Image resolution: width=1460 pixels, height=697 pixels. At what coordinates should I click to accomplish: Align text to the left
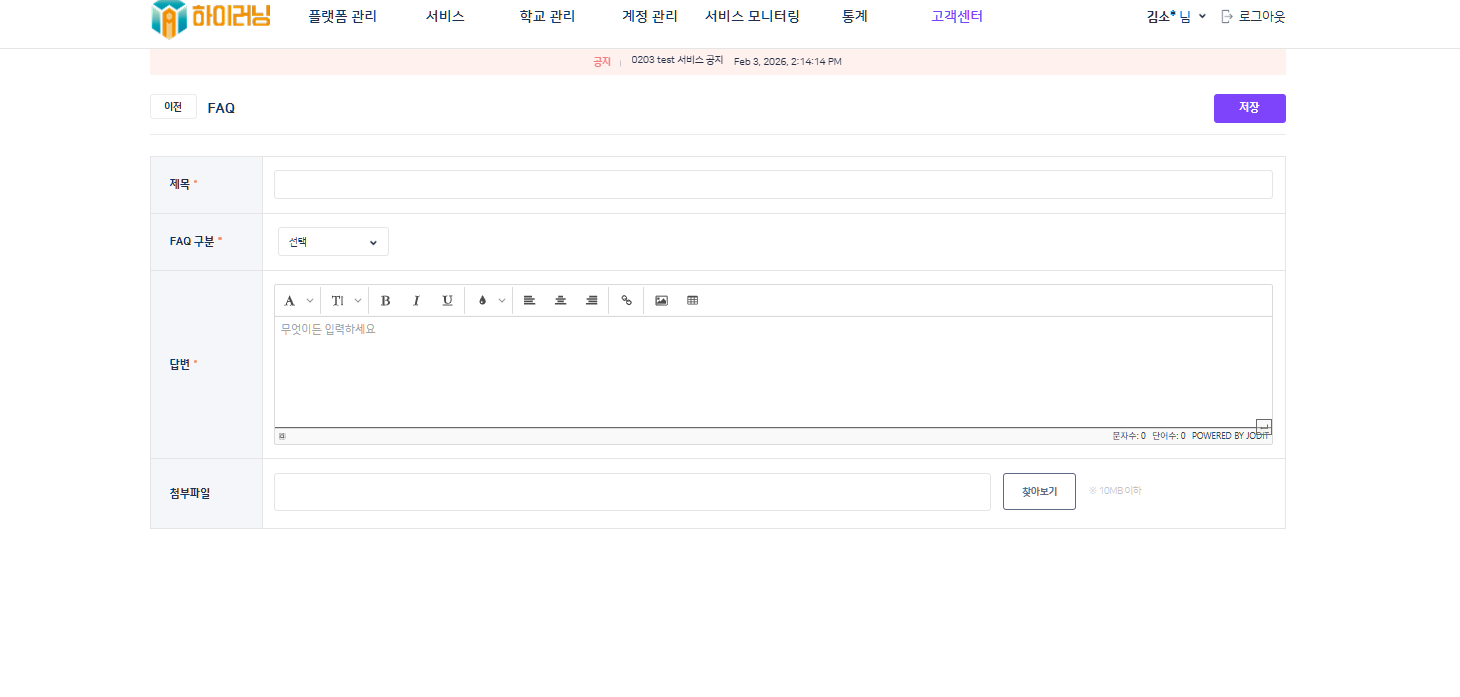[529, 300]
